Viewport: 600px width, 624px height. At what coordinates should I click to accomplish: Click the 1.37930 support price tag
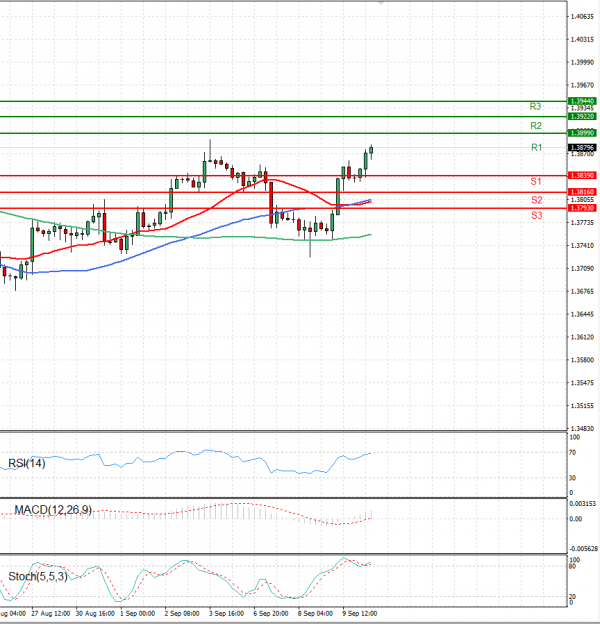[582, 208]
